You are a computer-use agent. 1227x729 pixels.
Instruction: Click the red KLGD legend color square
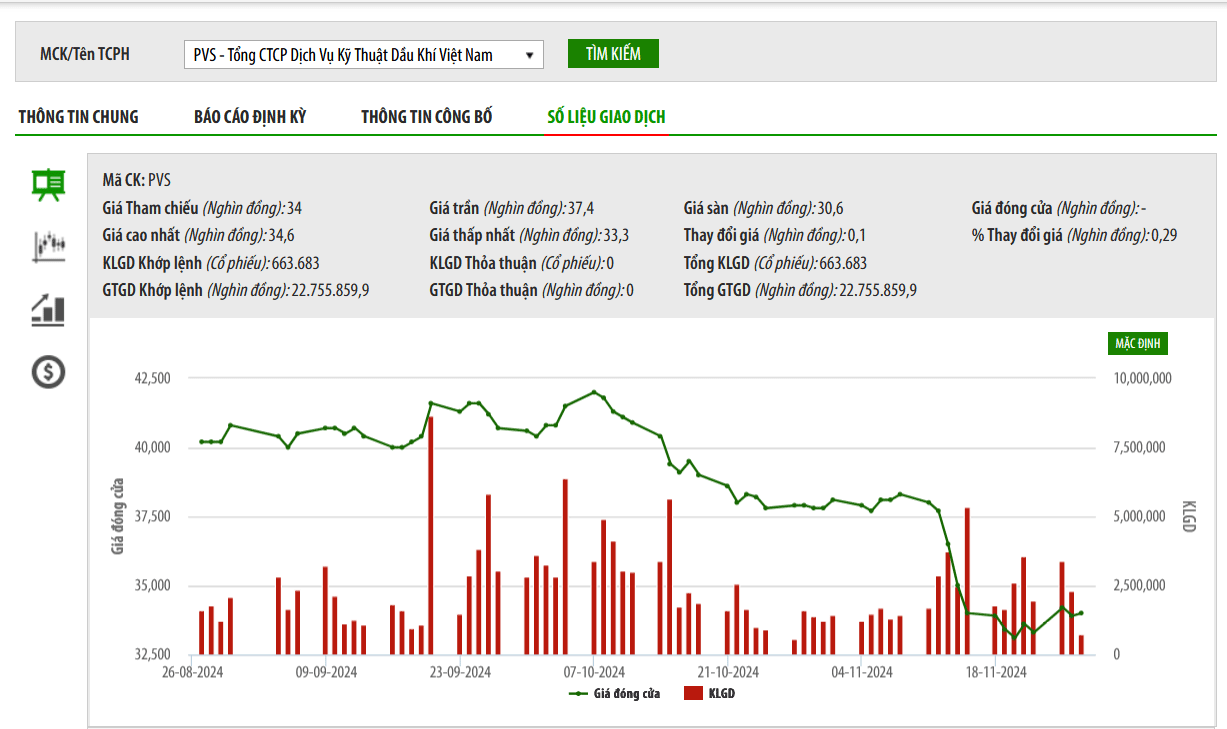[693, 693]
